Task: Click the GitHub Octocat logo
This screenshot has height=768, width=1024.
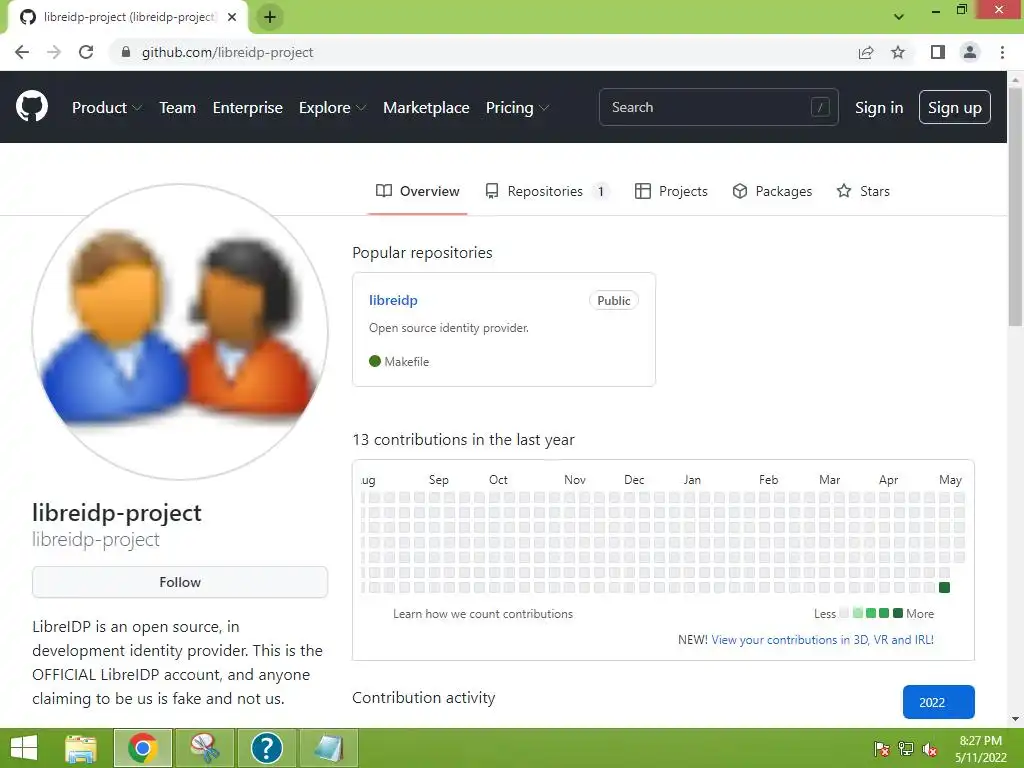Action: click(32, 107)
